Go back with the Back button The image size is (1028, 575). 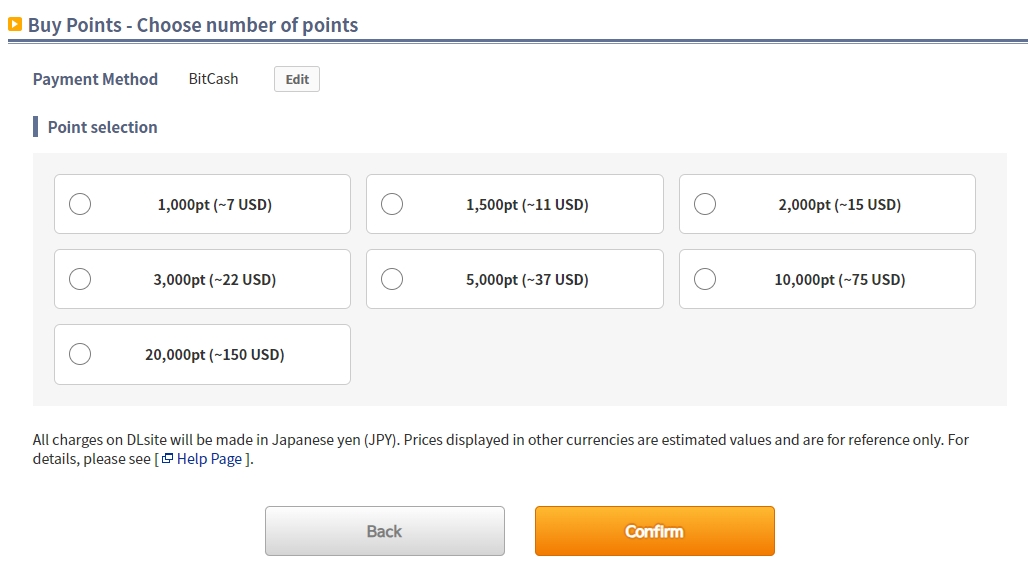[384, 531]
